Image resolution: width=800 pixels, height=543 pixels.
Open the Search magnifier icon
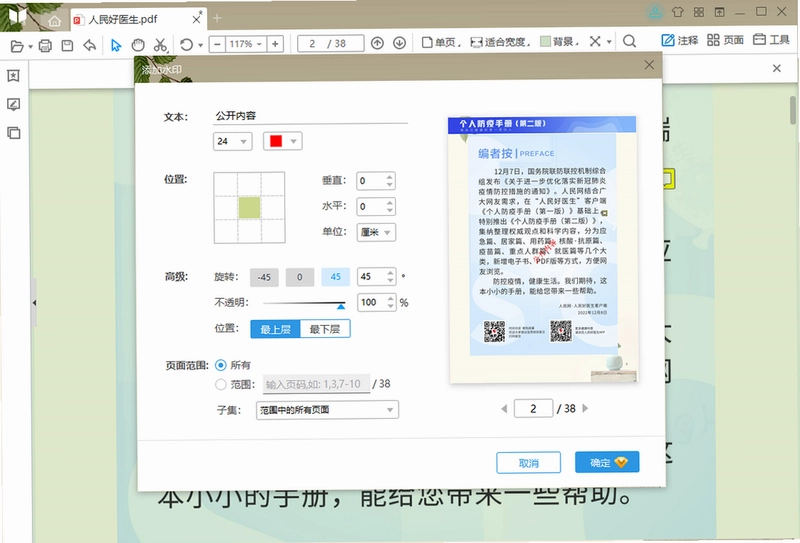(630, 41)
